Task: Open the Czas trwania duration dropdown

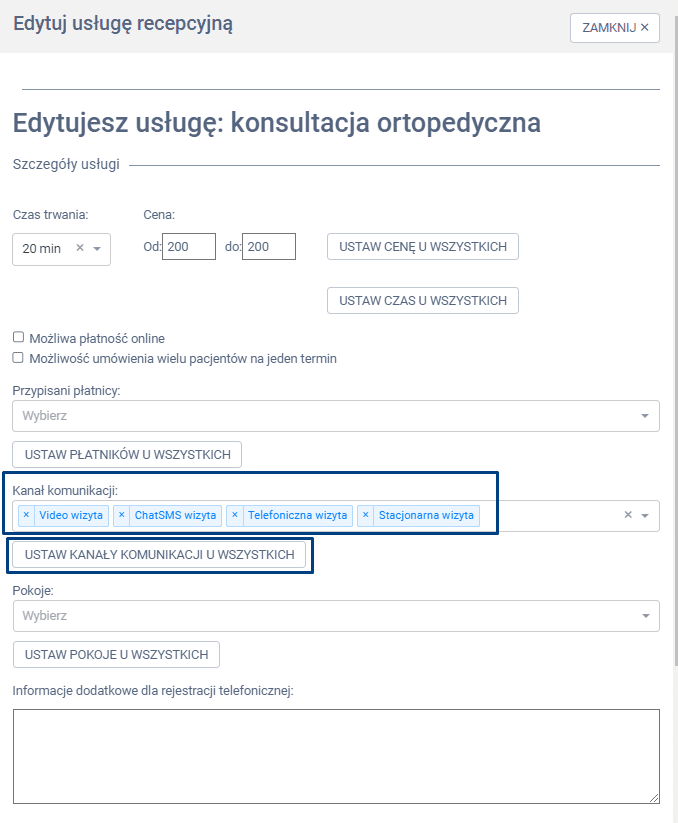Action: click(97, 248)
